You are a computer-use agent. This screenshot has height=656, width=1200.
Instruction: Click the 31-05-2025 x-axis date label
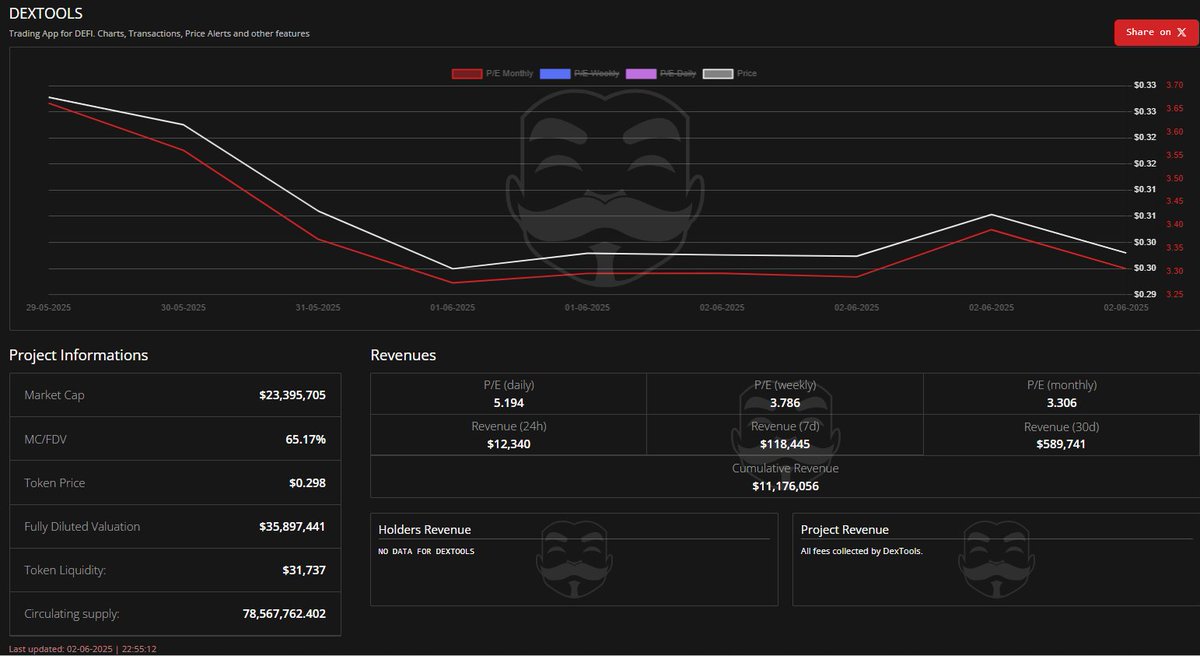(x=318, y=308)
